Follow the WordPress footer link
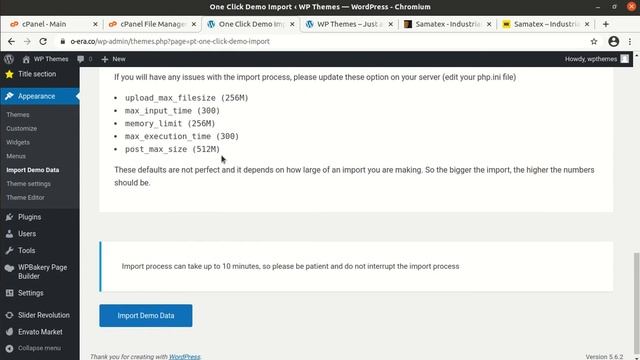The width and height of the screenshot is (640, 360). (184, 357)
